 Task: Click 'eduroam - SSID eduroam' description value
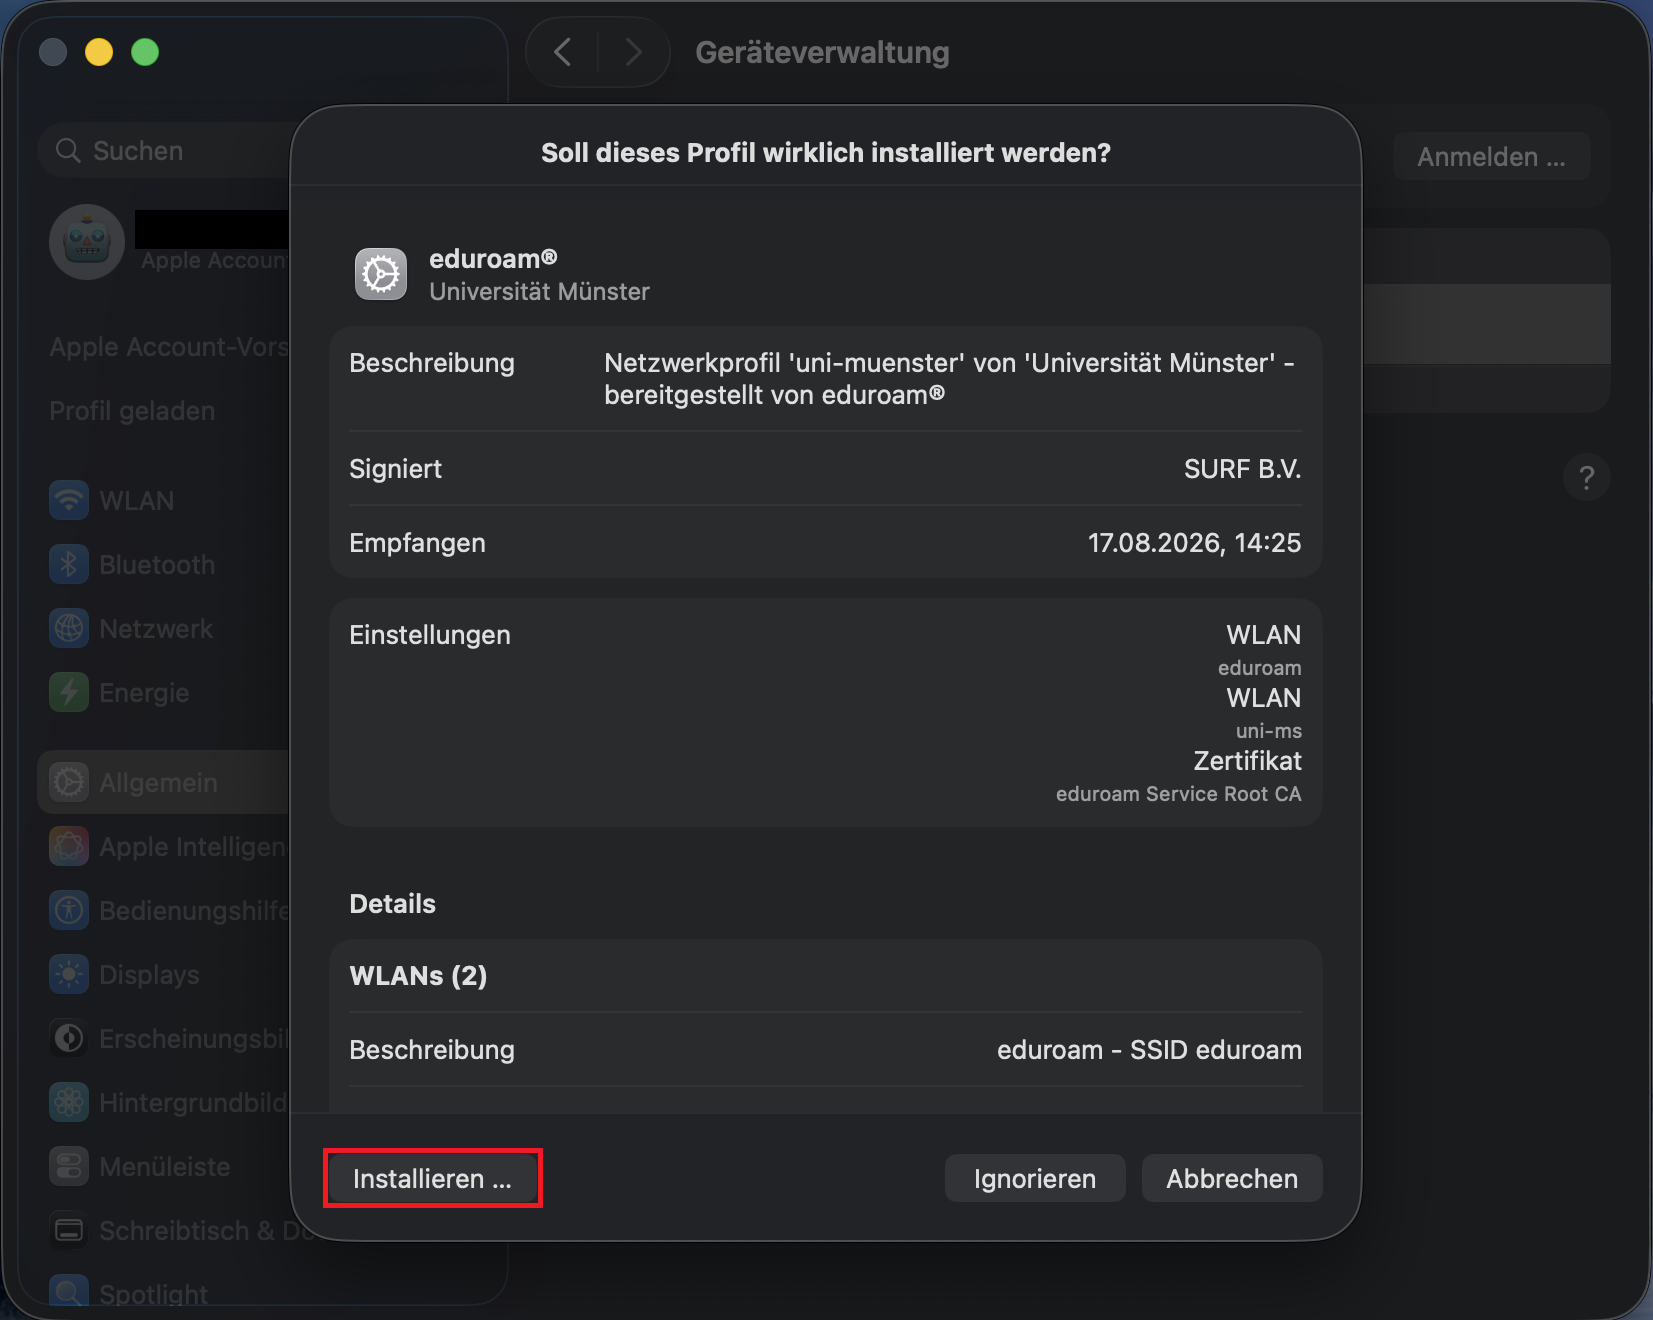tap(1150, 1050)
